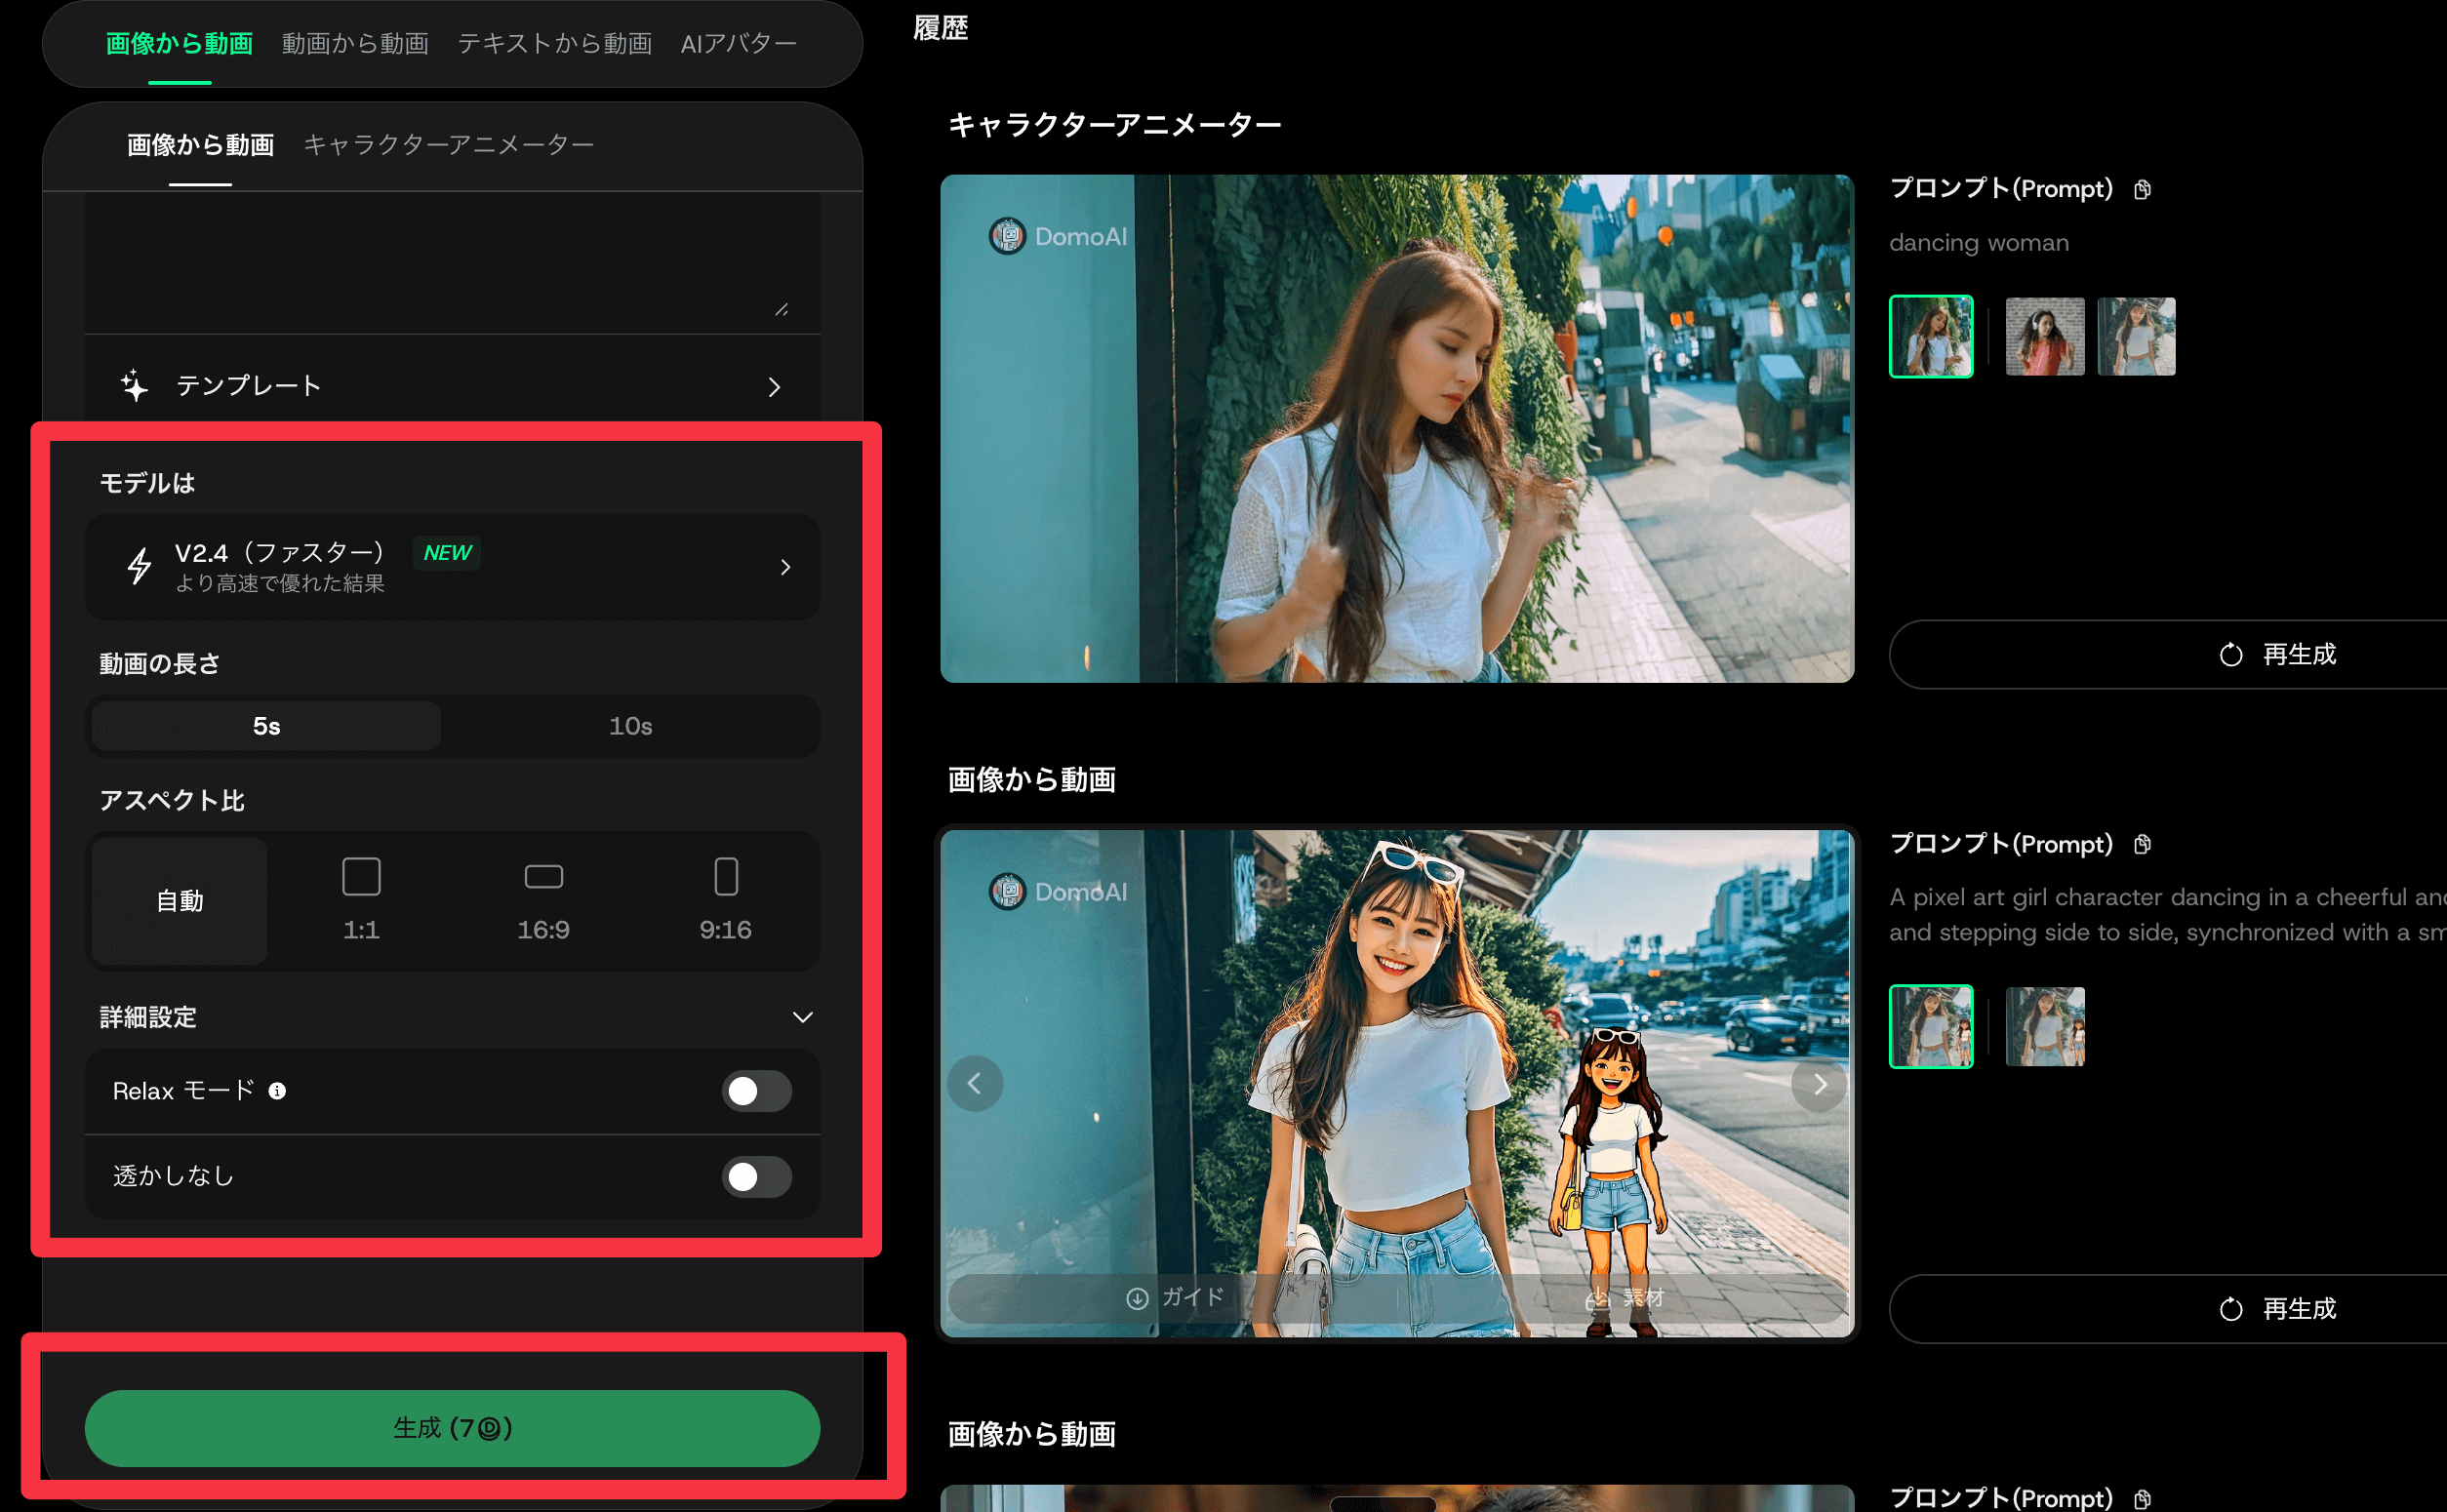Go to next image with right arrow
The image size is (2447, 1512).
(1819, 1084)
